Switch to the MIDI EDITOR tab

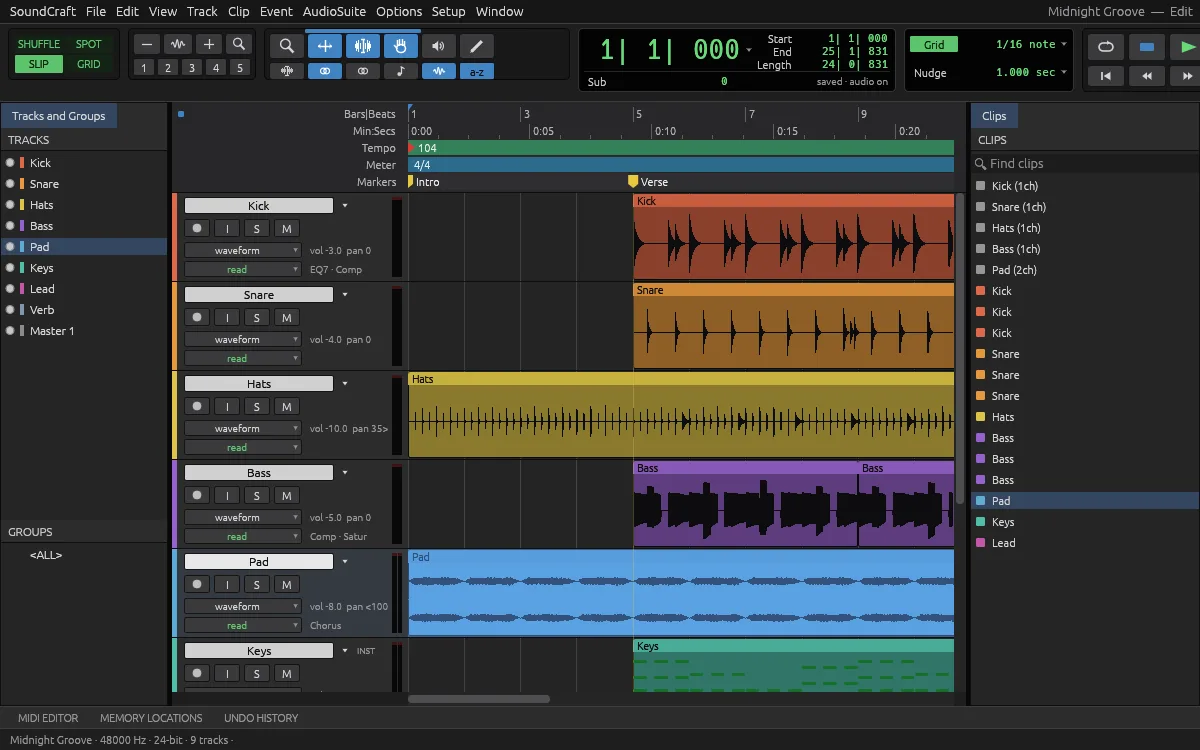click(x=48, y=718)
